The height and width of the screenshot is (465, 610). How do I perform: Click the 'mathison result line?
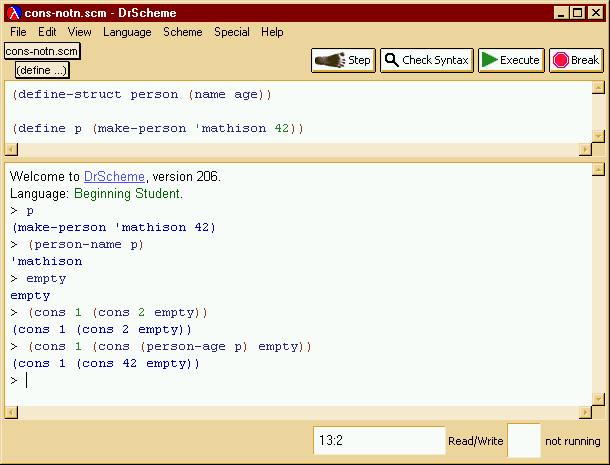46,261
